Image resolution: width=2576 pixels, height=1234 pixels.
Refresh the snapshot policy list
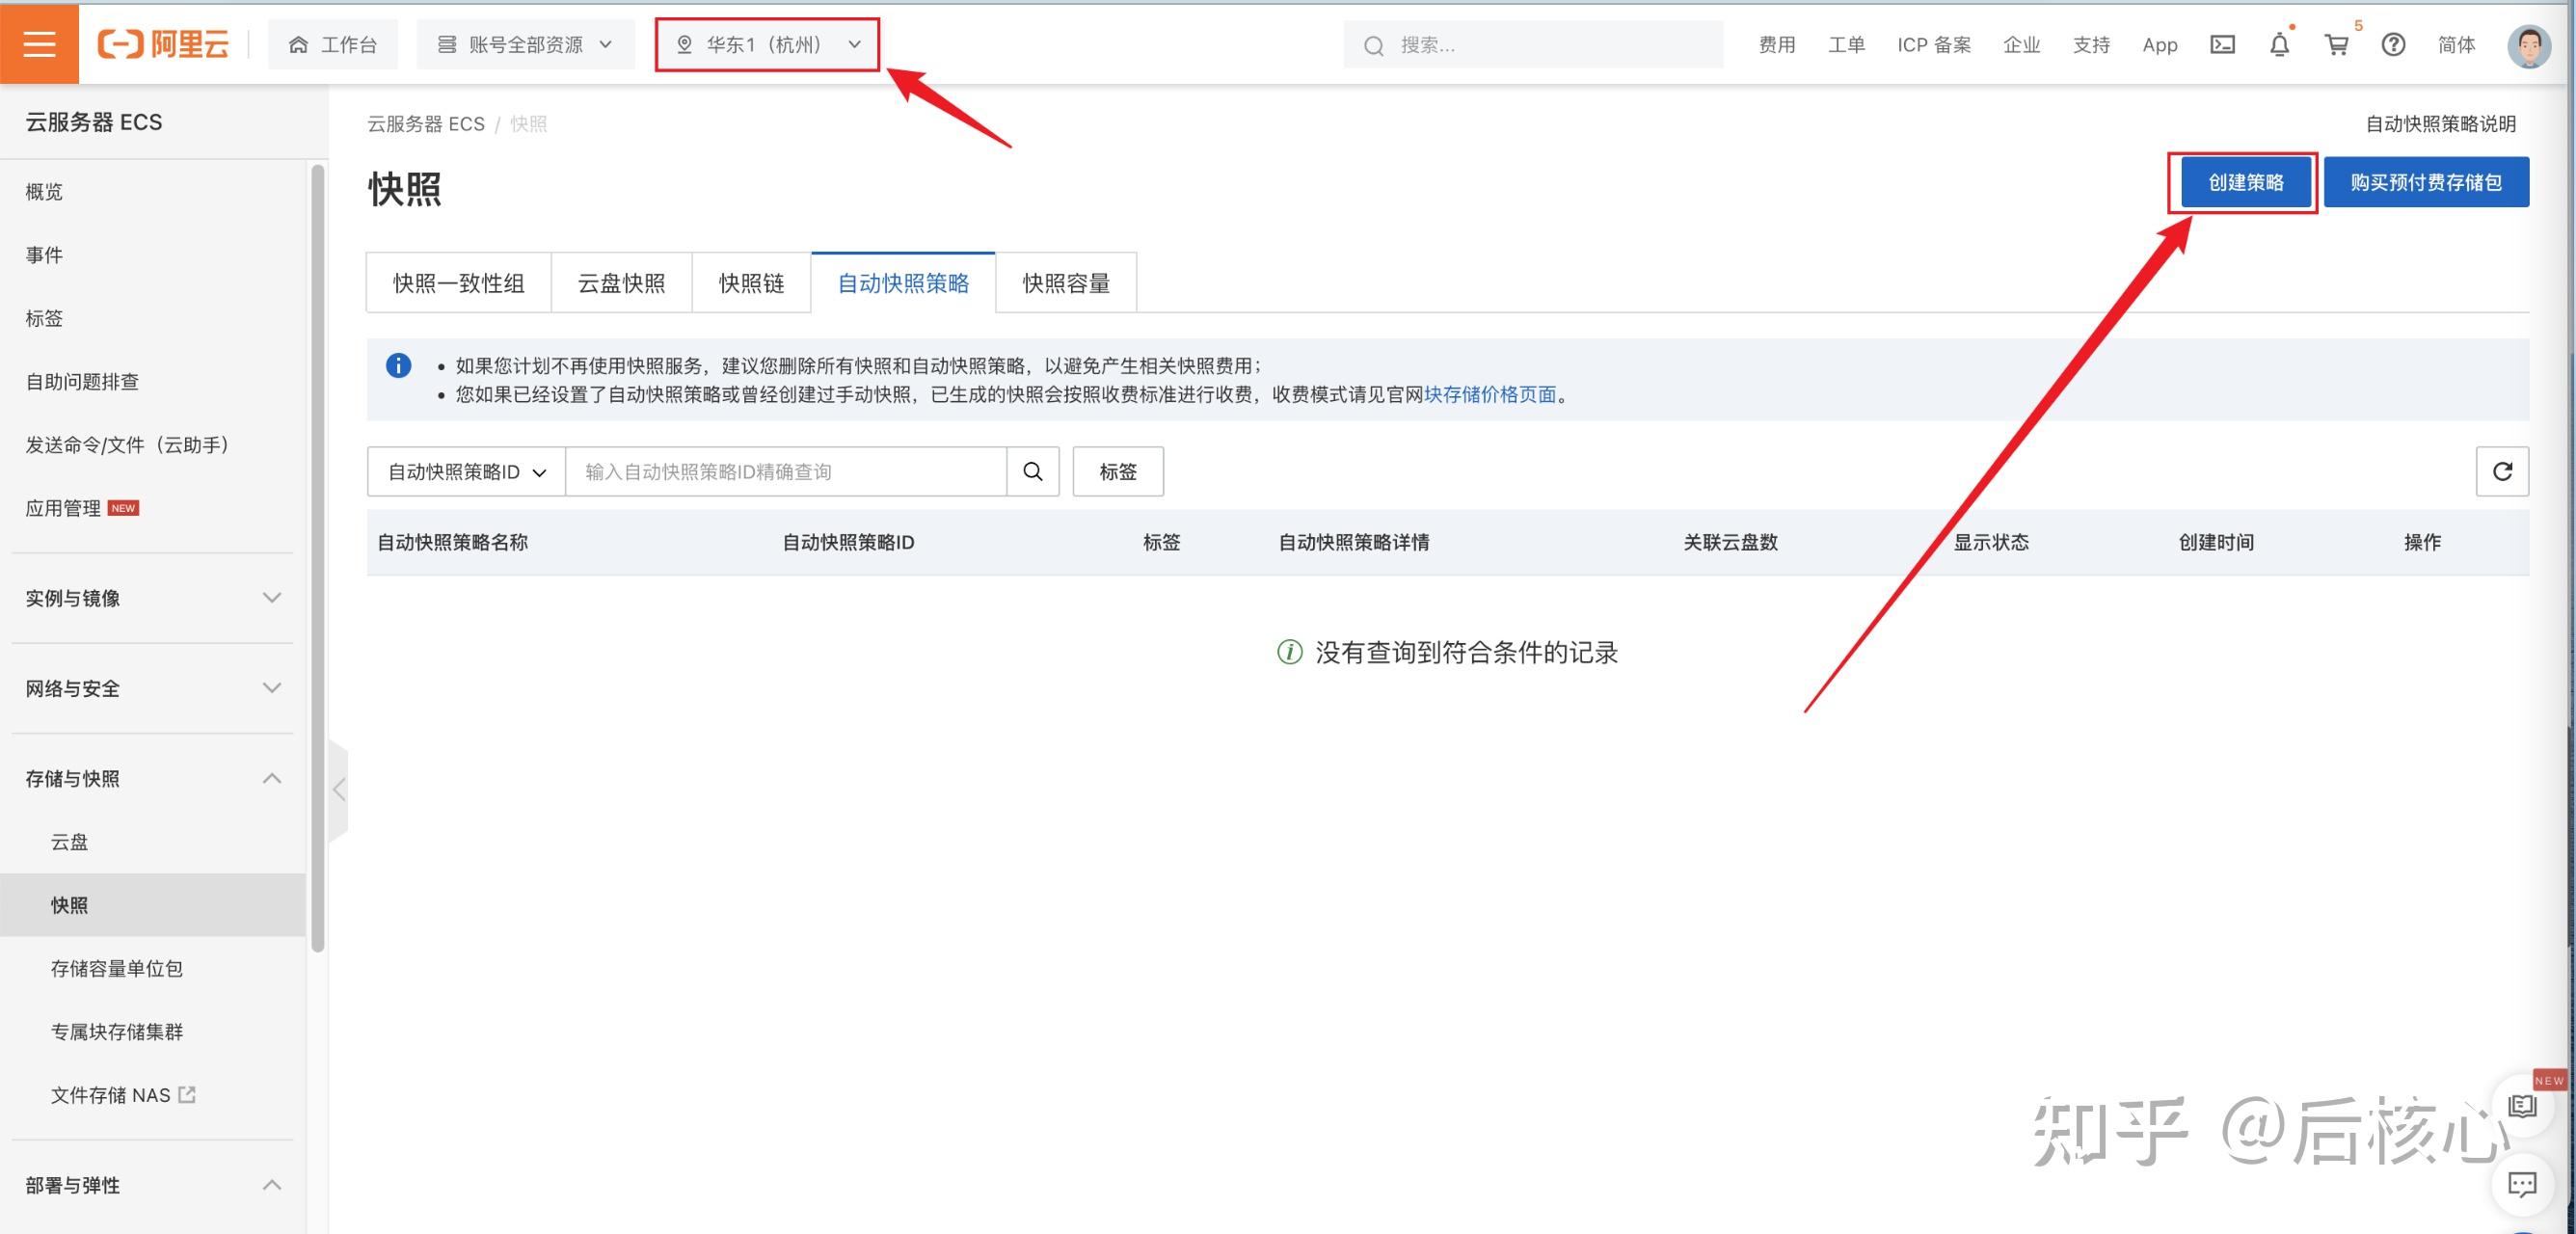pos(2502,471)
